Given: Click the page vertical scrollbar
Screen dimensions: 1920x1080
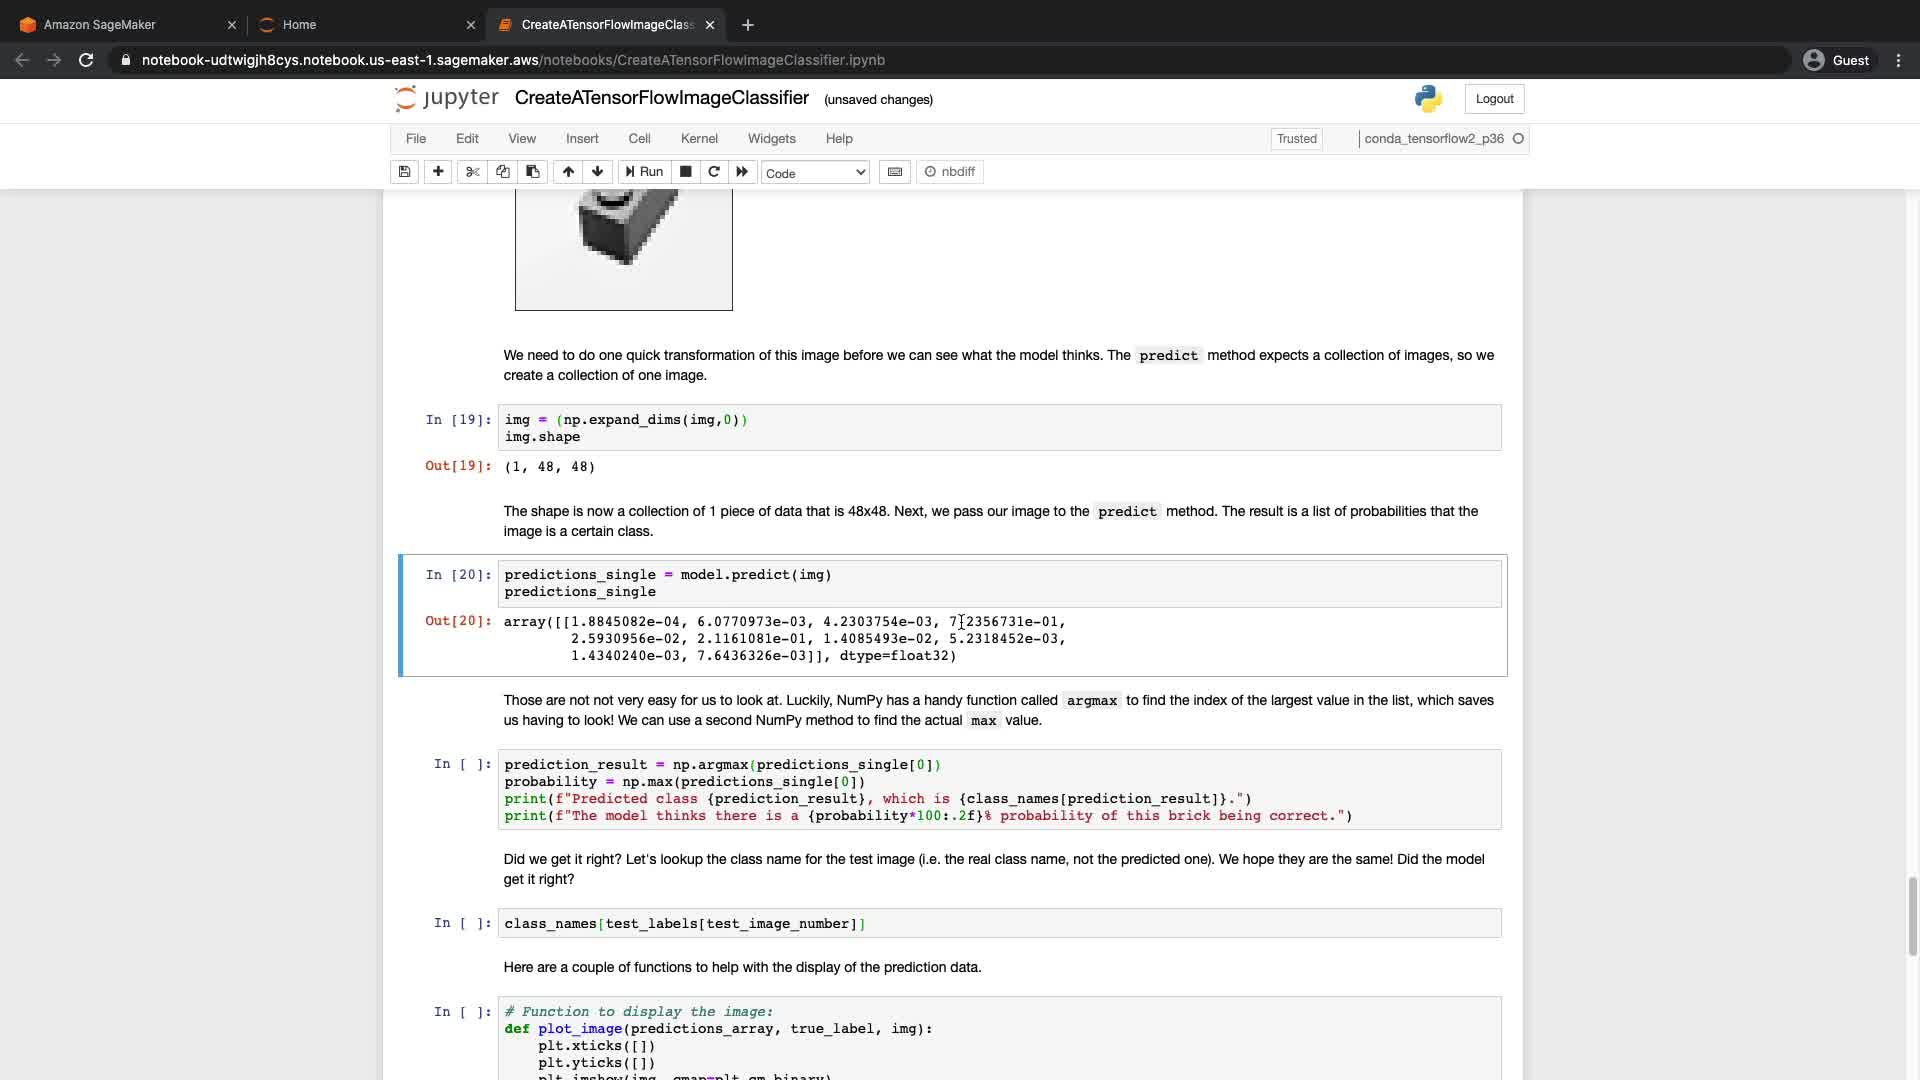Looking at the screenshot, I should (1912, 915).
